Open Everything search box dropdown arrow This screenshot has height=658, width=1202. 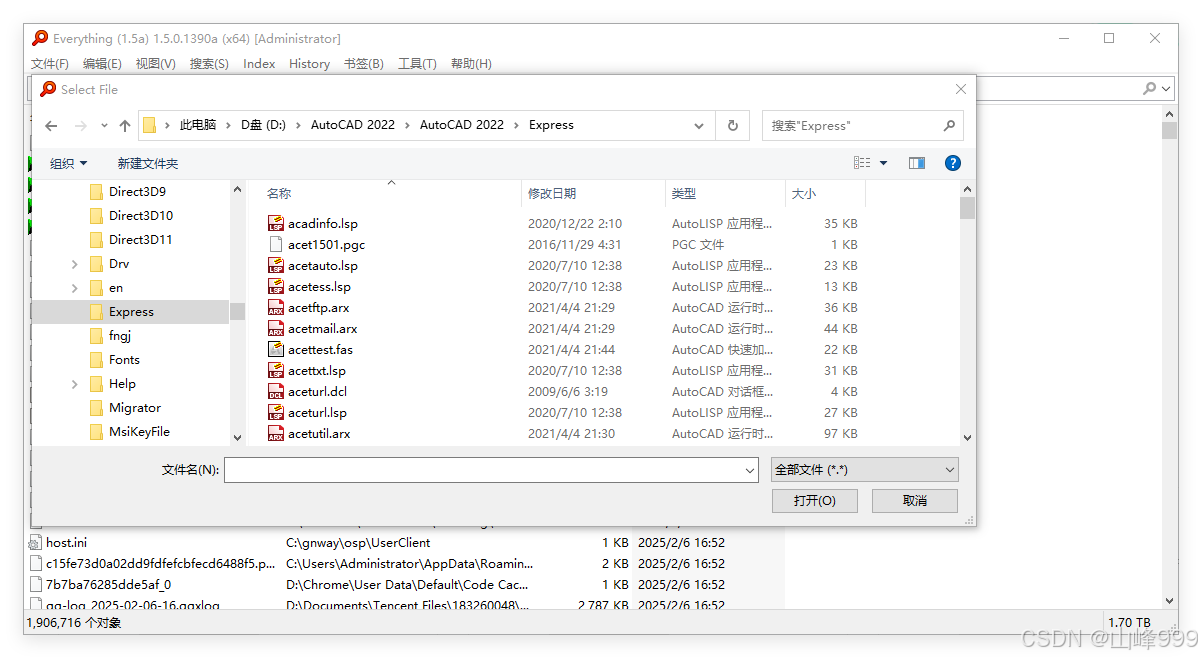(1168, 89)
